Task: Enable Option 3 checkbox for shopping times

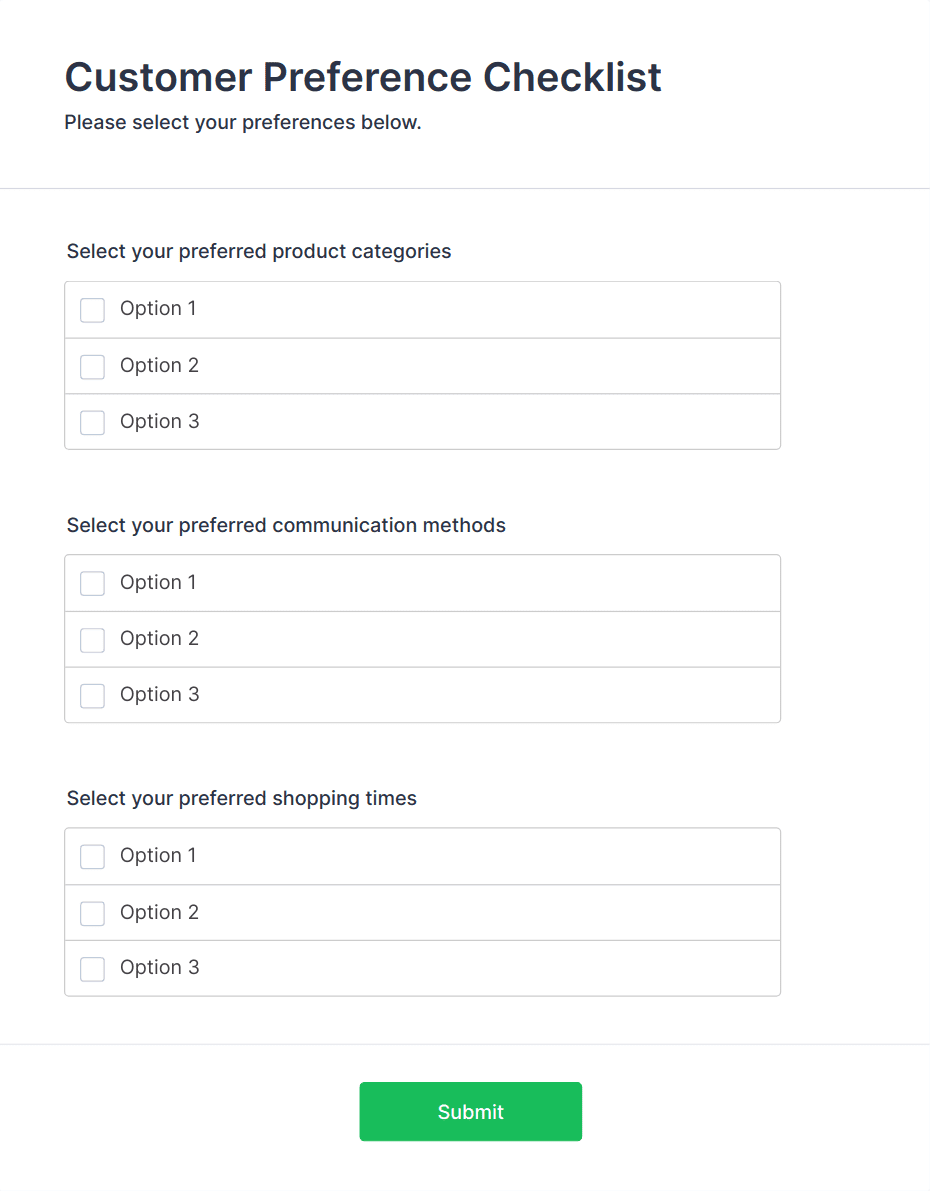Action: [x=92, y=969]
